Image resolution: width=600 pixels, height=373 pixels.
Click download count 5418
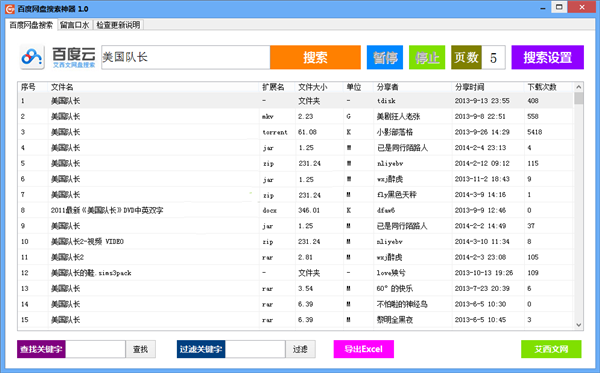(x=535, y=132)
